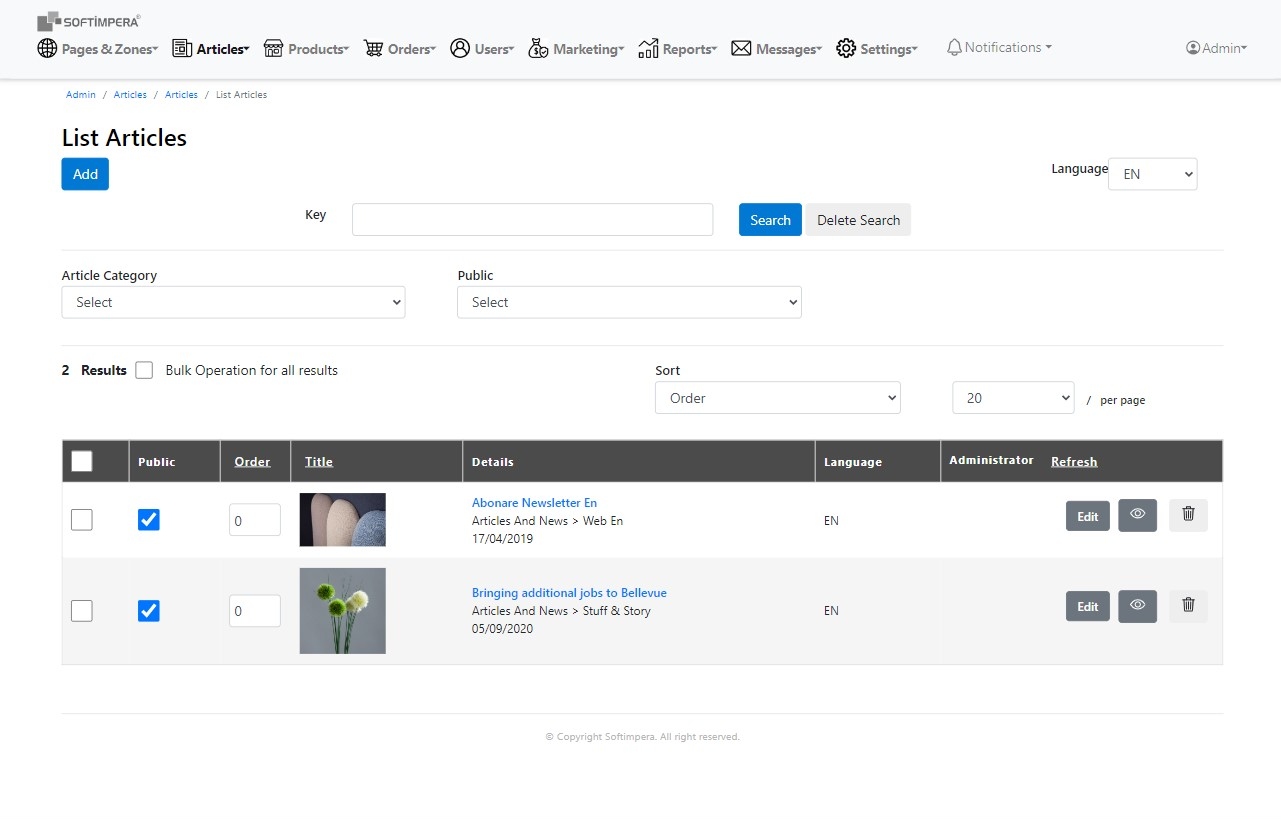Click the Softimpera logo
This screenshot has height=820, width=1281.
[88, 21]
